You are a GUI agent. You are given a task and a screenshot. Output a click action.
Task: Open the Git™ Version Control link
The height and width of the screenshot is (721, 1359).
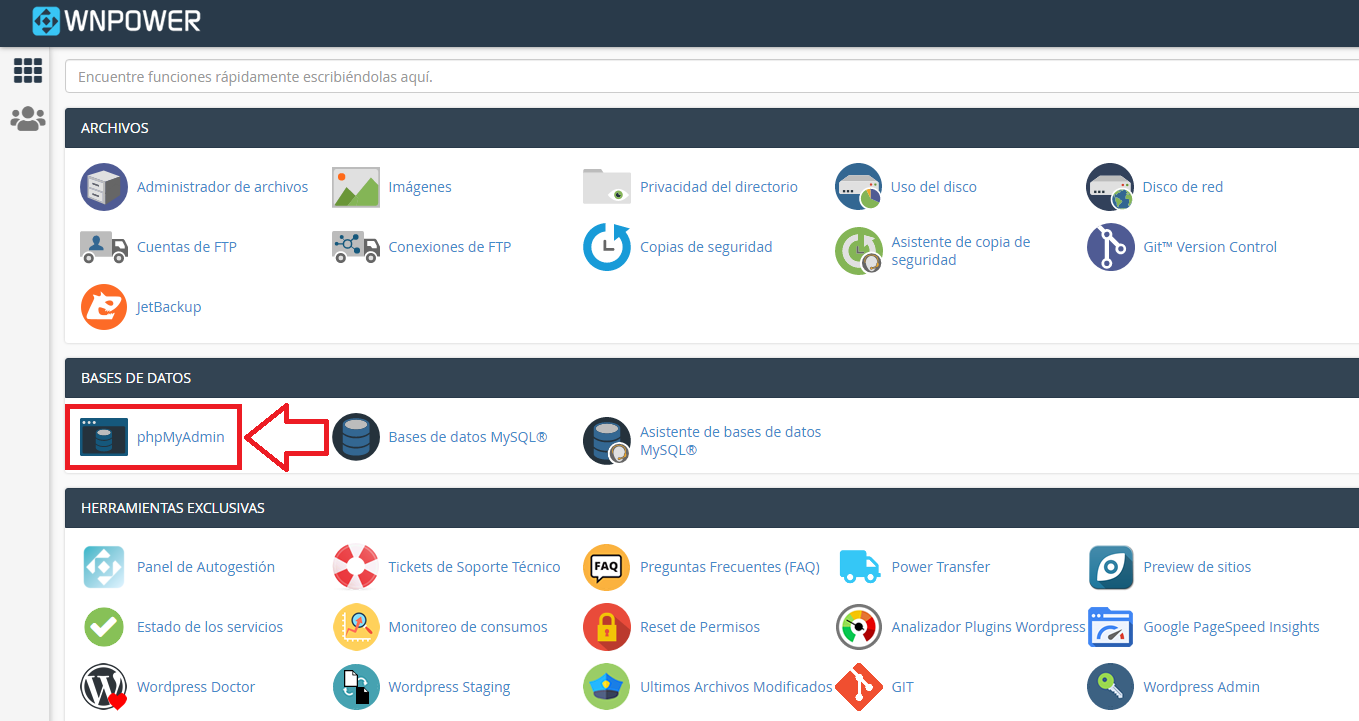pyautogui.click(x=1210, y=247)
